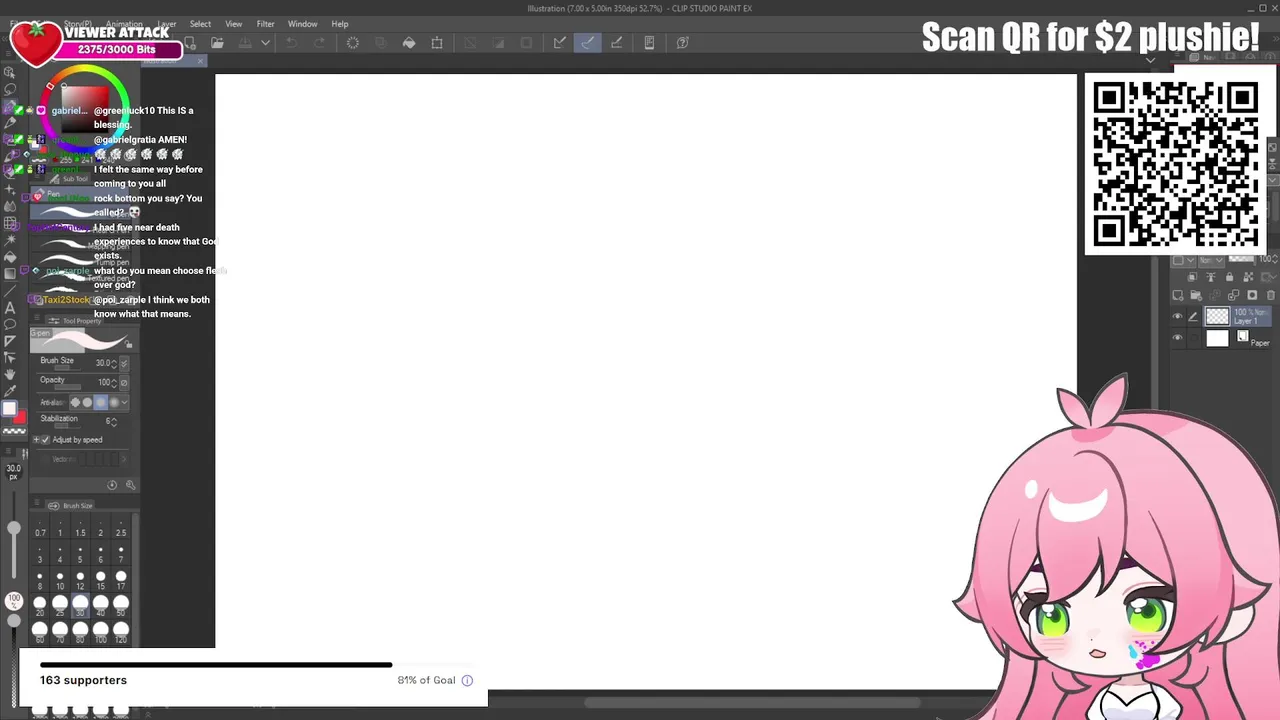Click the reset tool property icon
This screenshot has width=1280, height=720.
112,485
